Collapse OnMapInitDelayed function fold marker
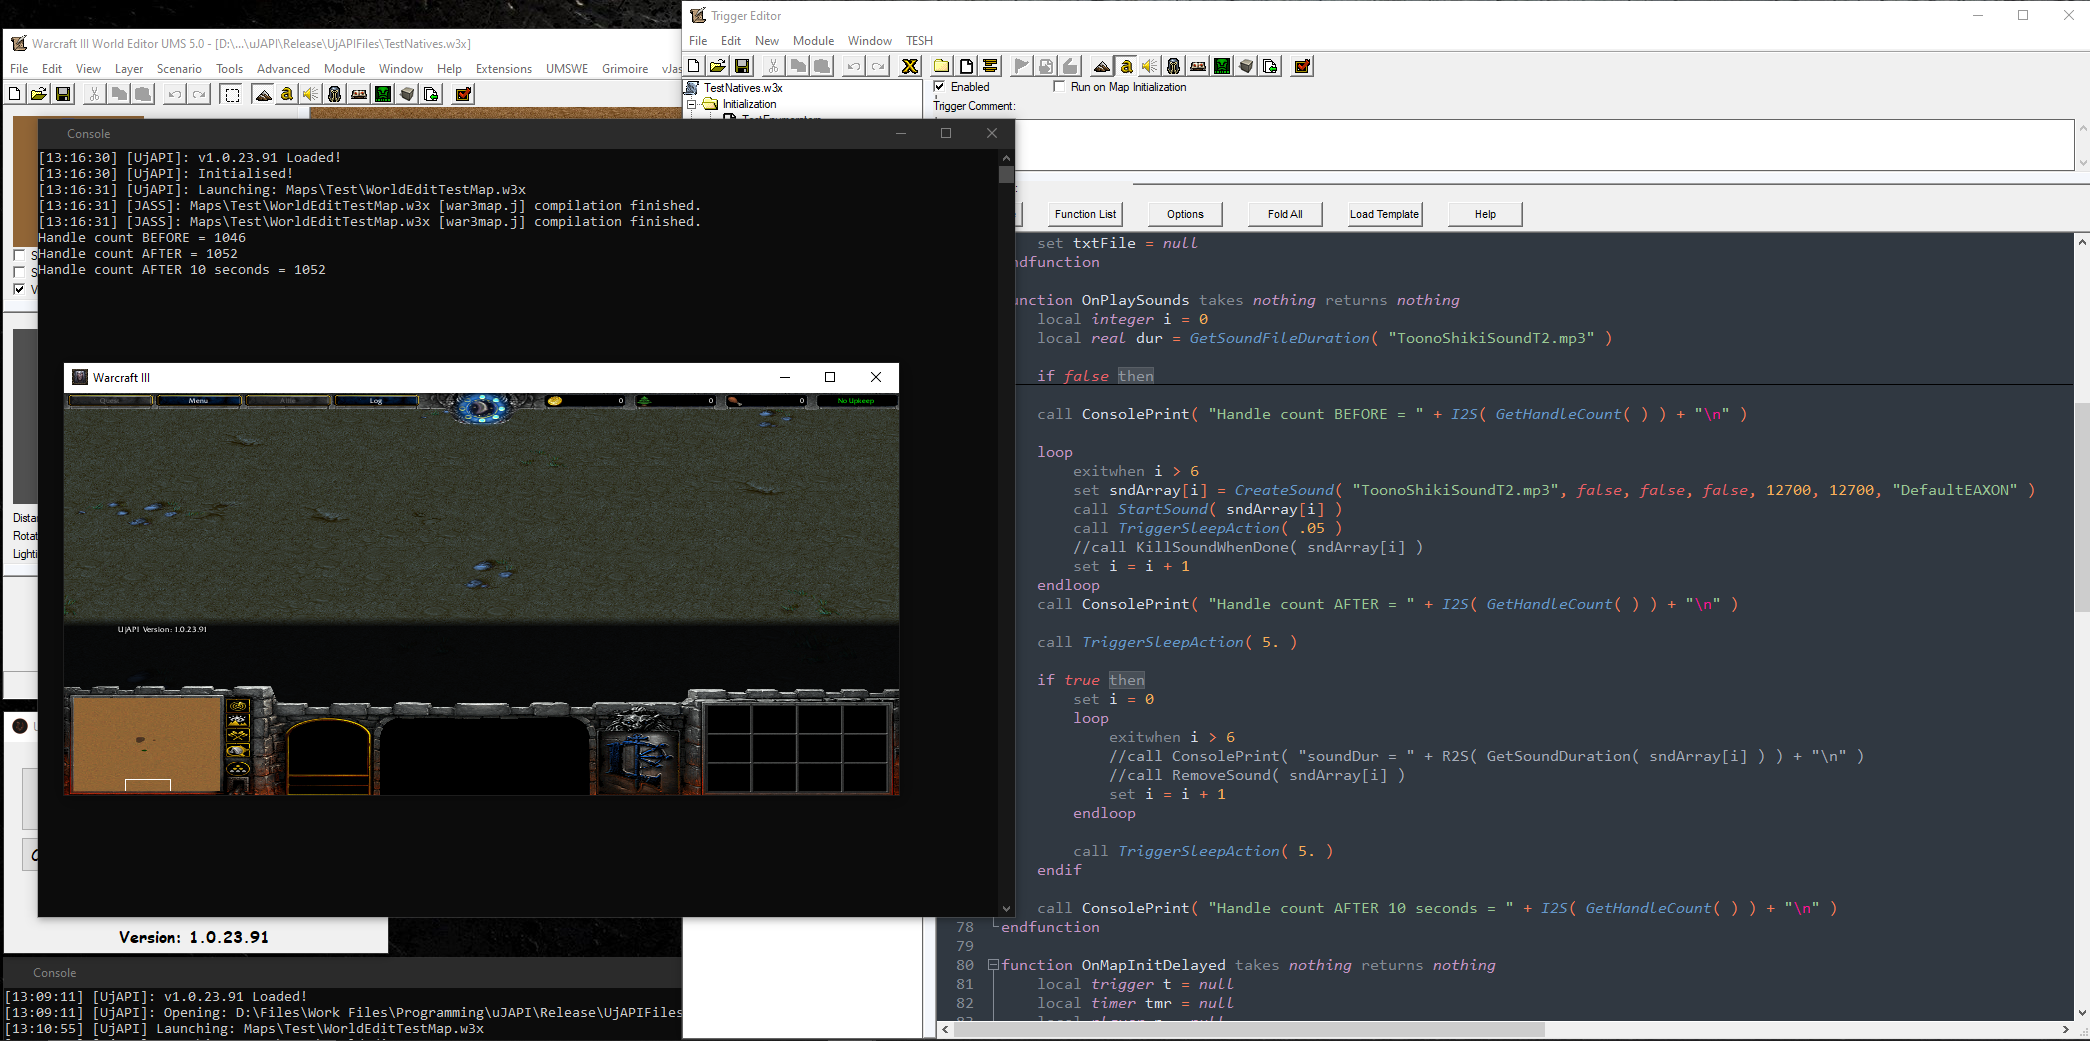2090x1041 pixels. 993,965
